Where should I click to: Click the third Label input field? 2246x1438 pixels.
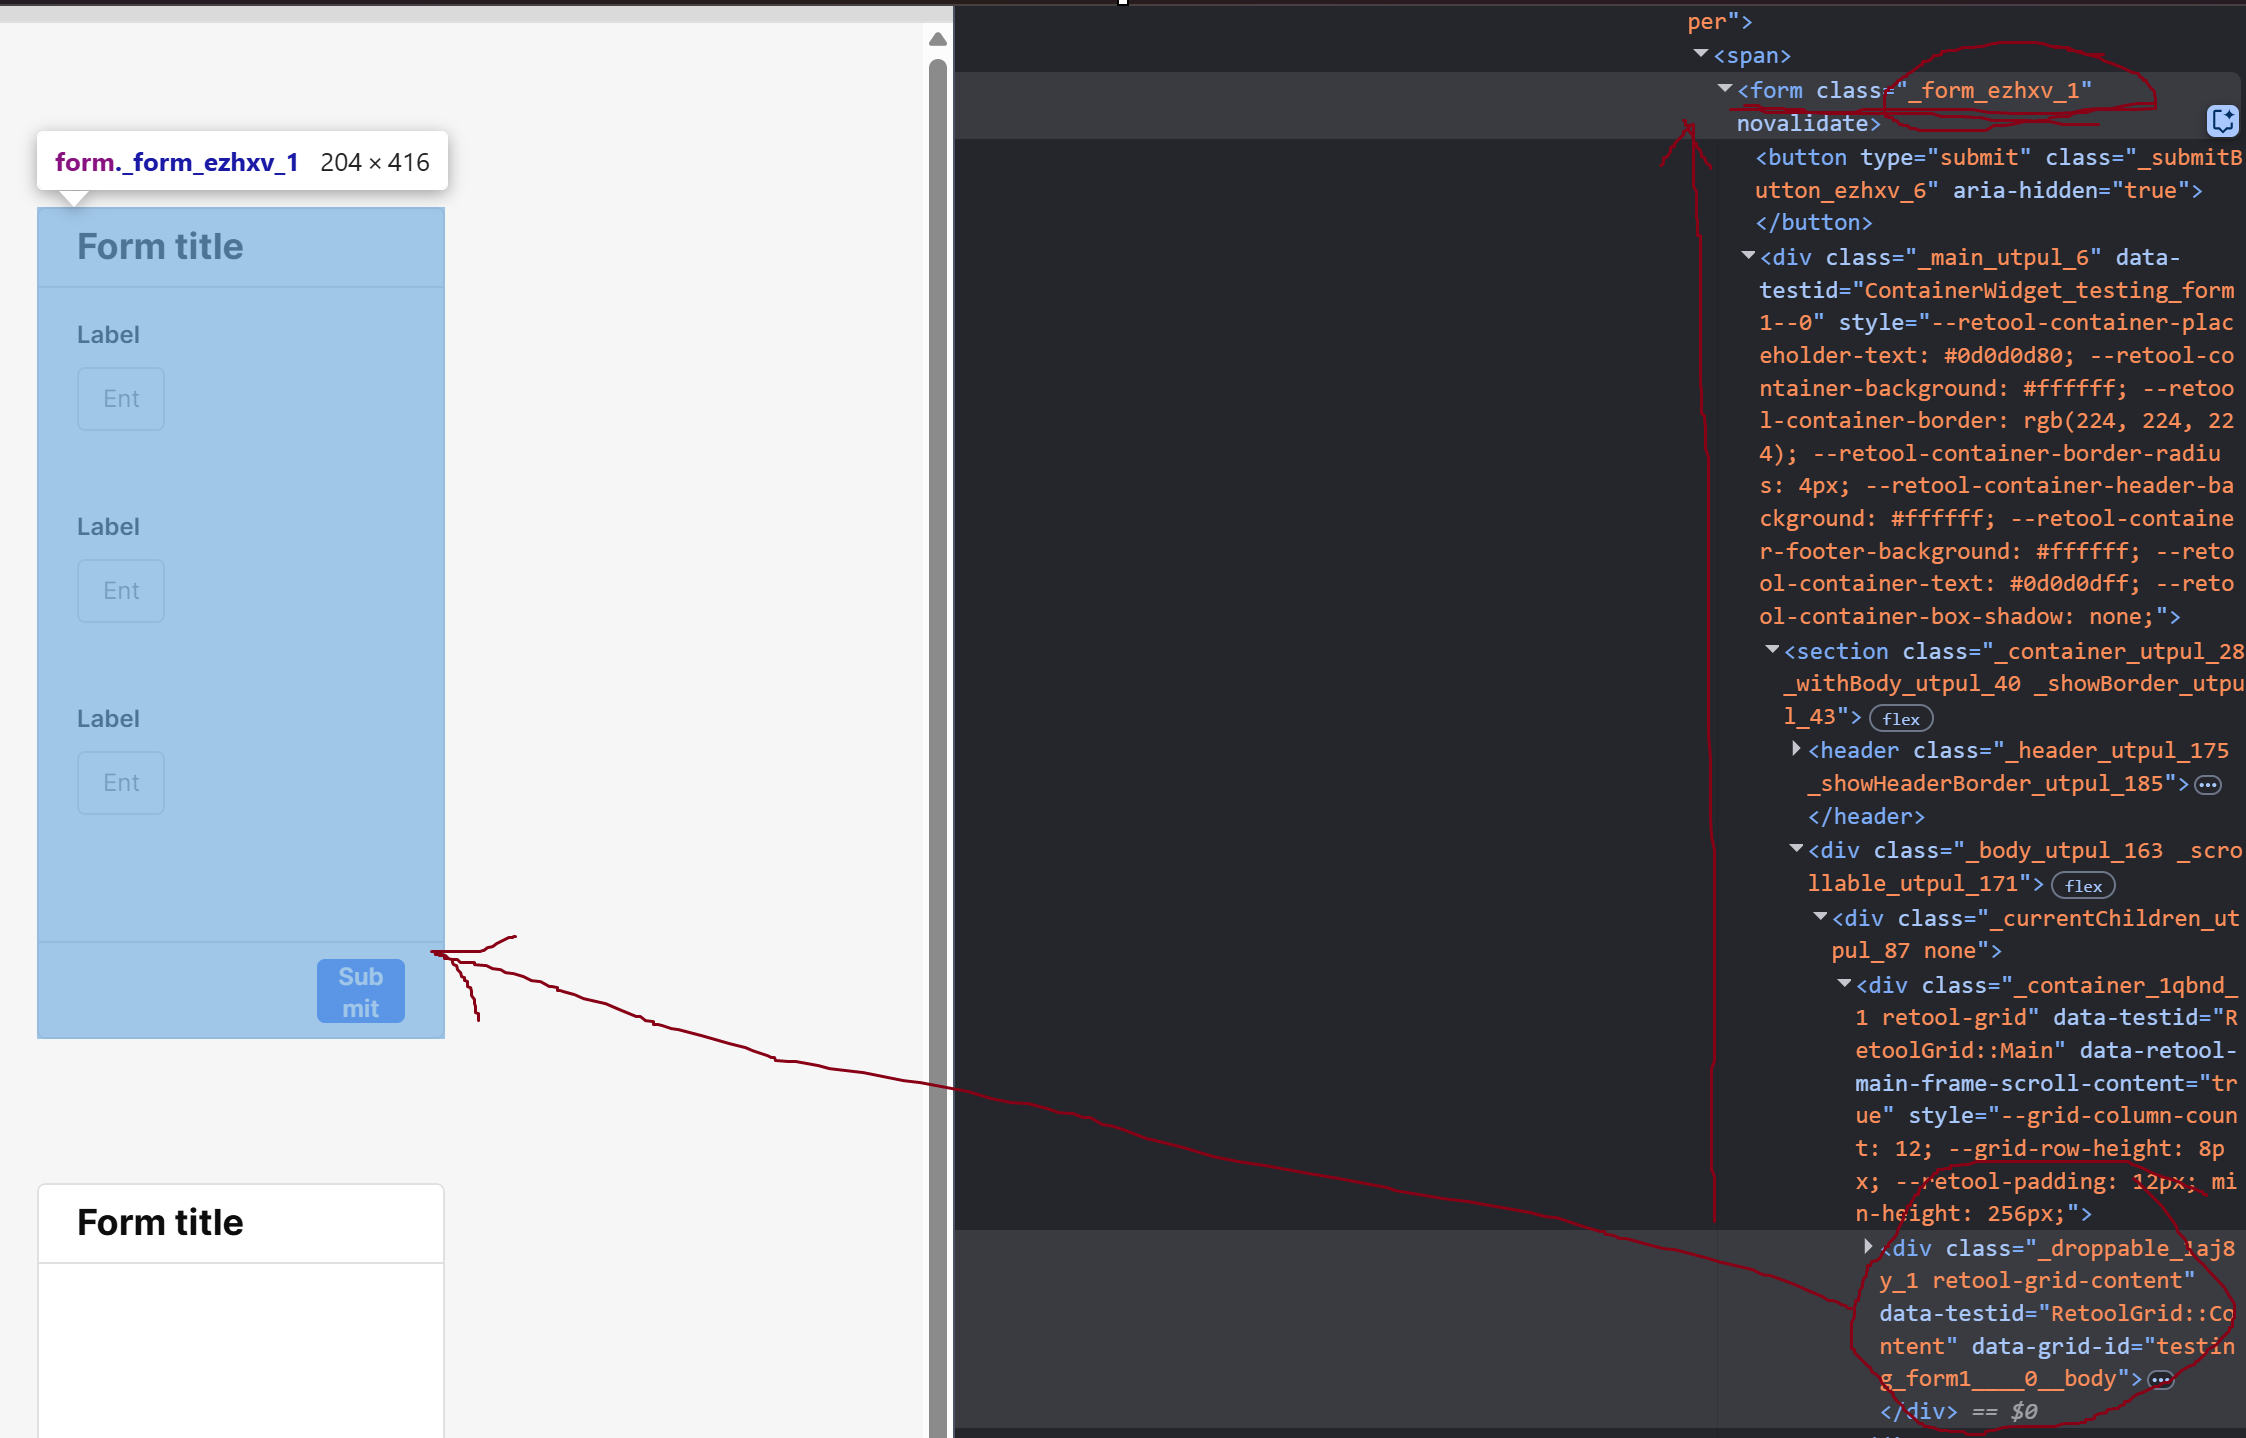[121, 783]
